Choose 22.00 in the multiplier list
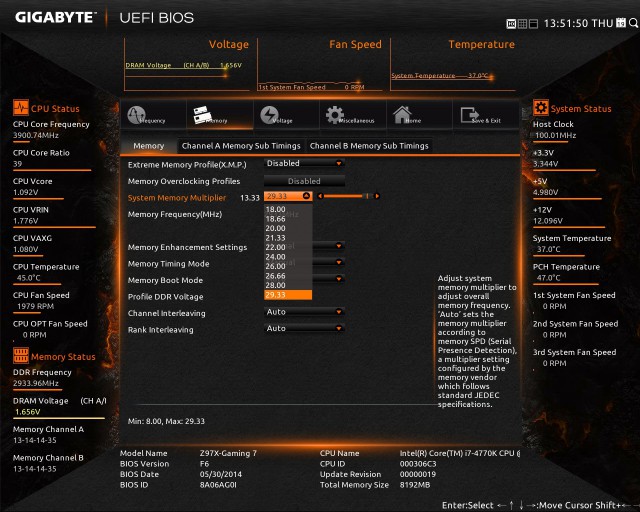The width and height of the screenshot is (640, 512). [x=288, y=247]
